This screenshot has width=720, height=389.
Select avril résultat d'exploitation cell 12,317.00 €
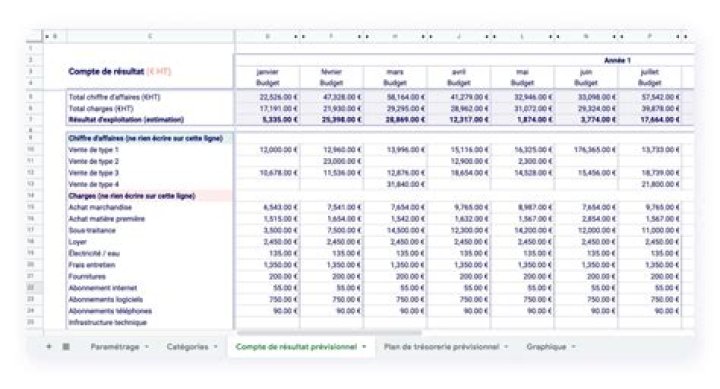click(459, 119)
